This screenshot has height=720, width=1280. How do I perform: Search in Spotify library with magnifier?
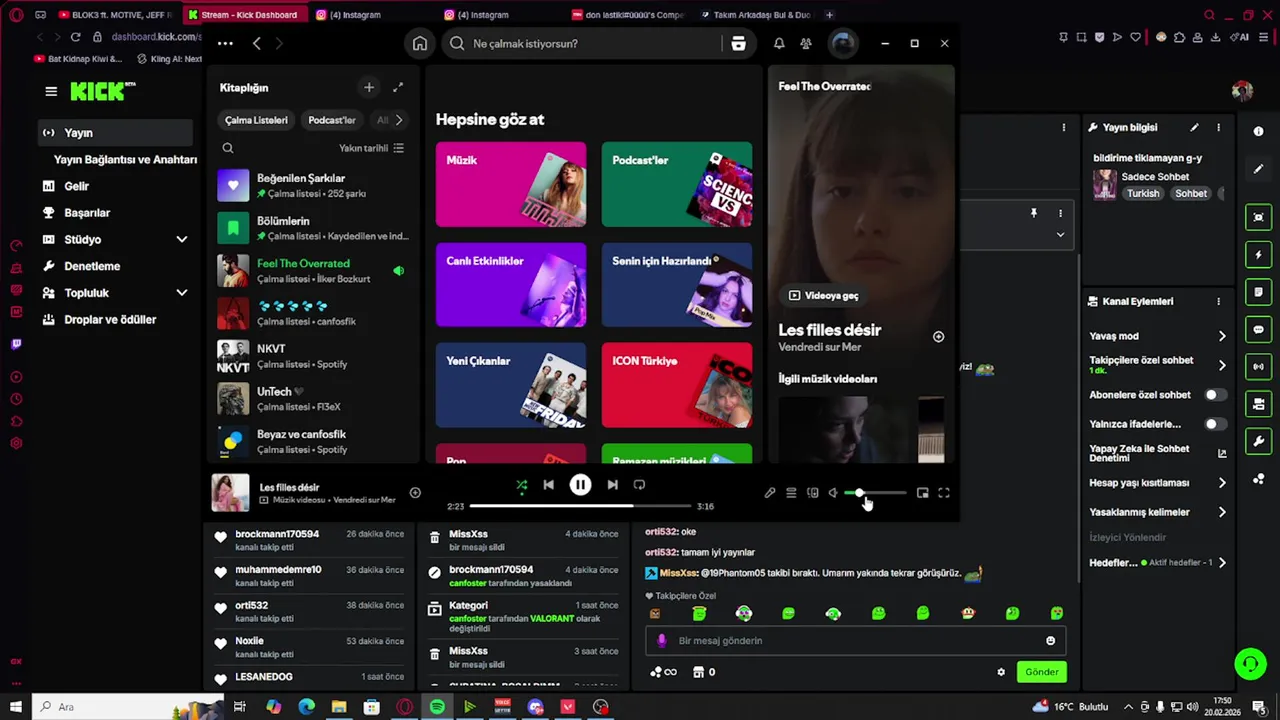coord(228,148)
